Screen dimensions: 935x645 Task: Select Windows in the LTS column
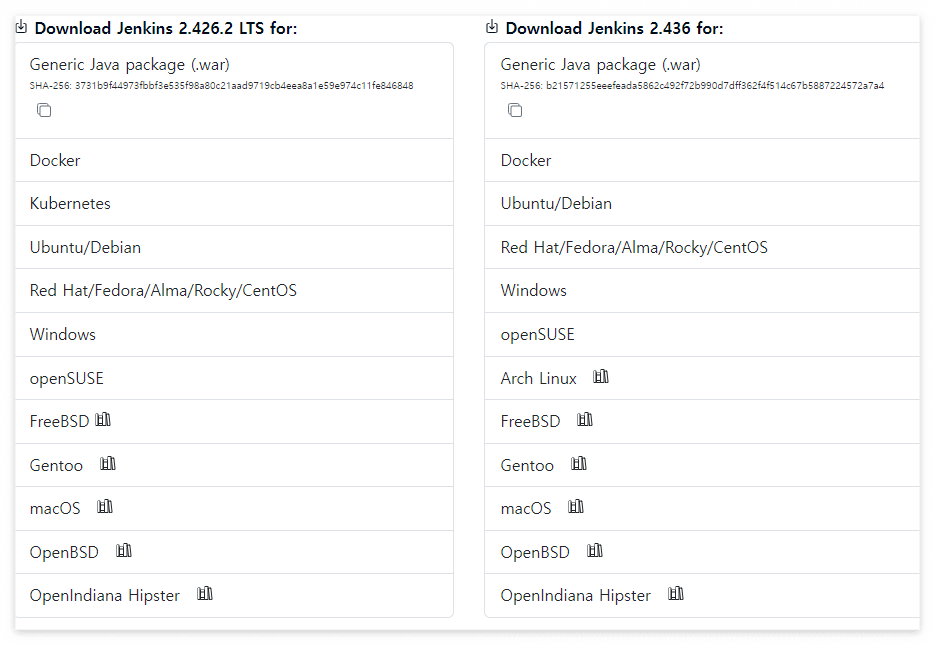(x=234, y=334)
